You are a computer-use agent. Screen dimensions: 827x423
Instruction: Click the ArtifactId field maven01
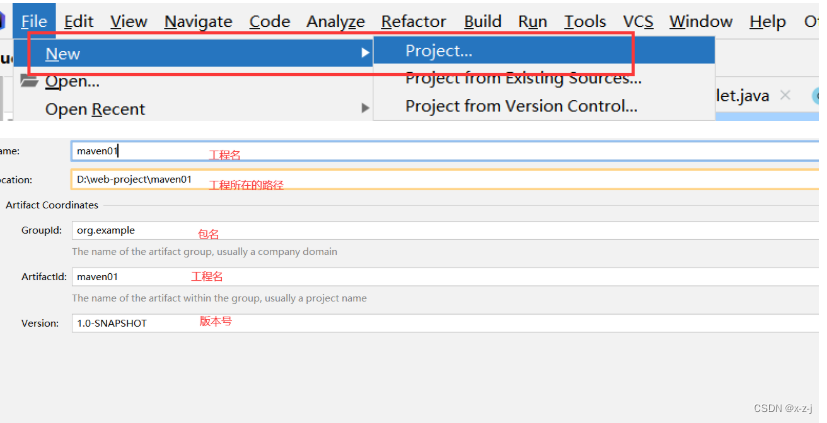[x=445, y=276]
